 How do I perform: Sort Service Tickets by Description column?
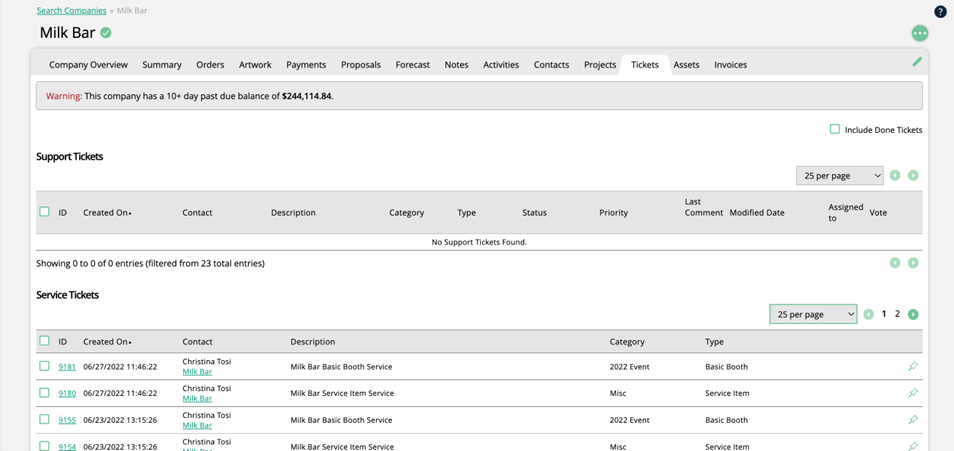[x=313, y=342]
